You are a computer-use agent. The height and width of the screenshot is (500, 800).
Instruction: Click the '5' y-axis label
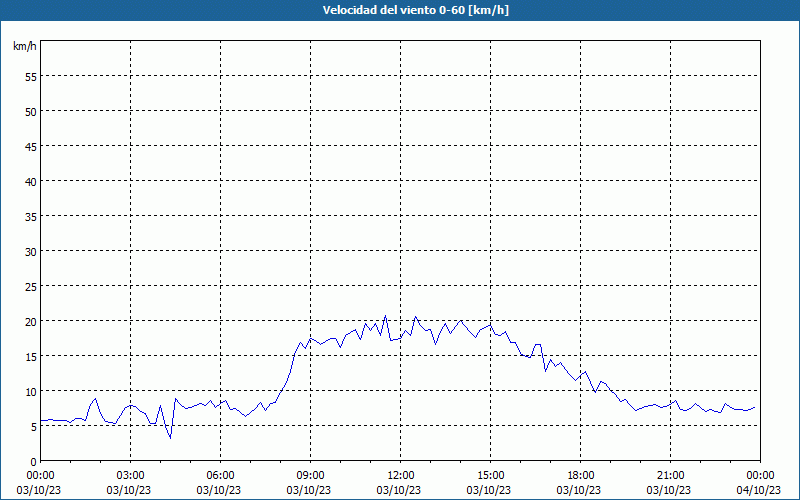(34, 427)
